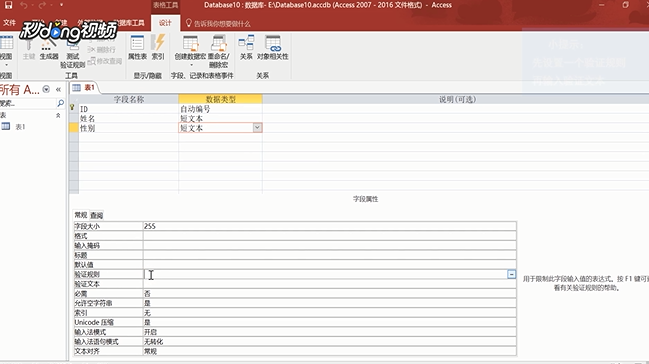The image size is (649, 364).
Task: Click the Undo arrow icon
Action: 24,5
